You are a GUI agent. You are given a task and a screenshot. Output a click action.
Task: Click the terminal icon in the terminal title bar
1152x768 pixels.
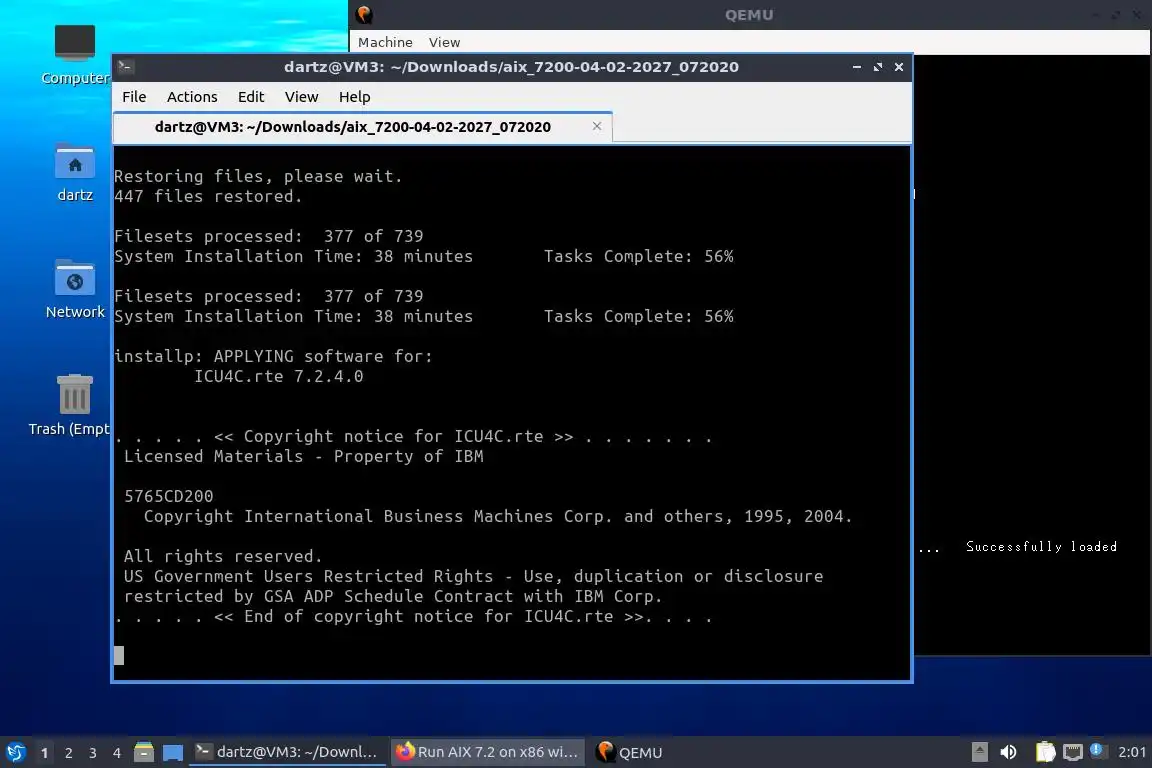click(125, 67)
